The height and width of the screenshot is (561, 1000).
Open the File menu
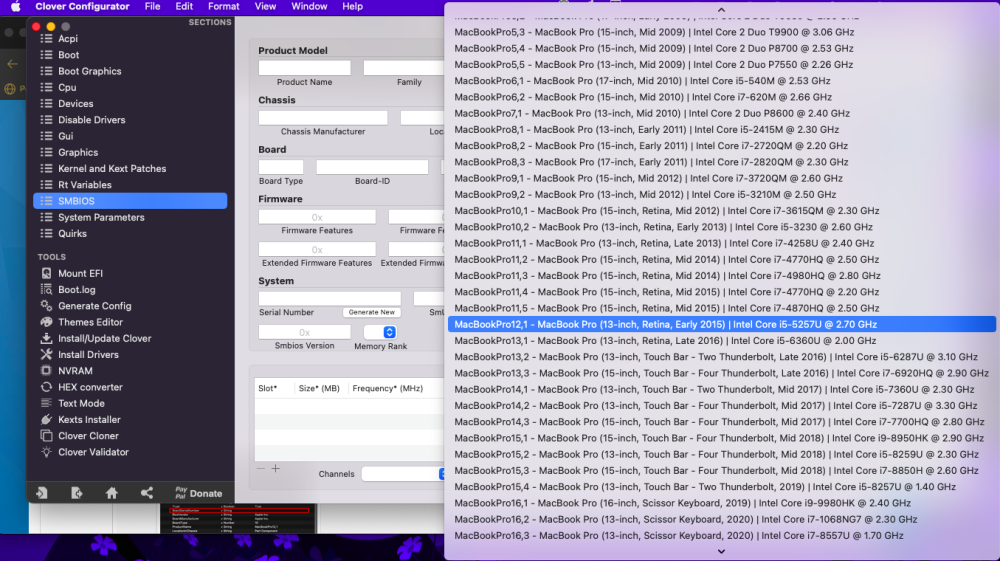(152, 6)
